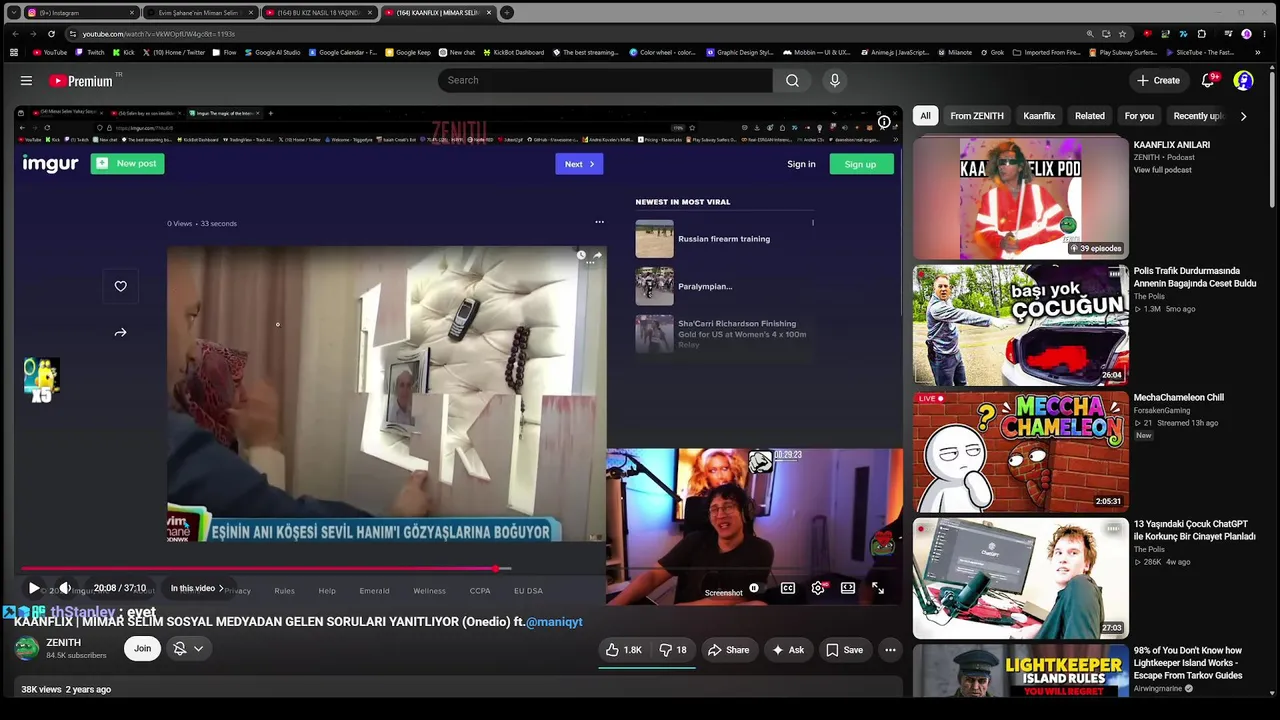This screenshot has height=720, width=1280.
Task: Select the Recently uploaded chip
Action: pyautogui.click(x=1198, y=116)
